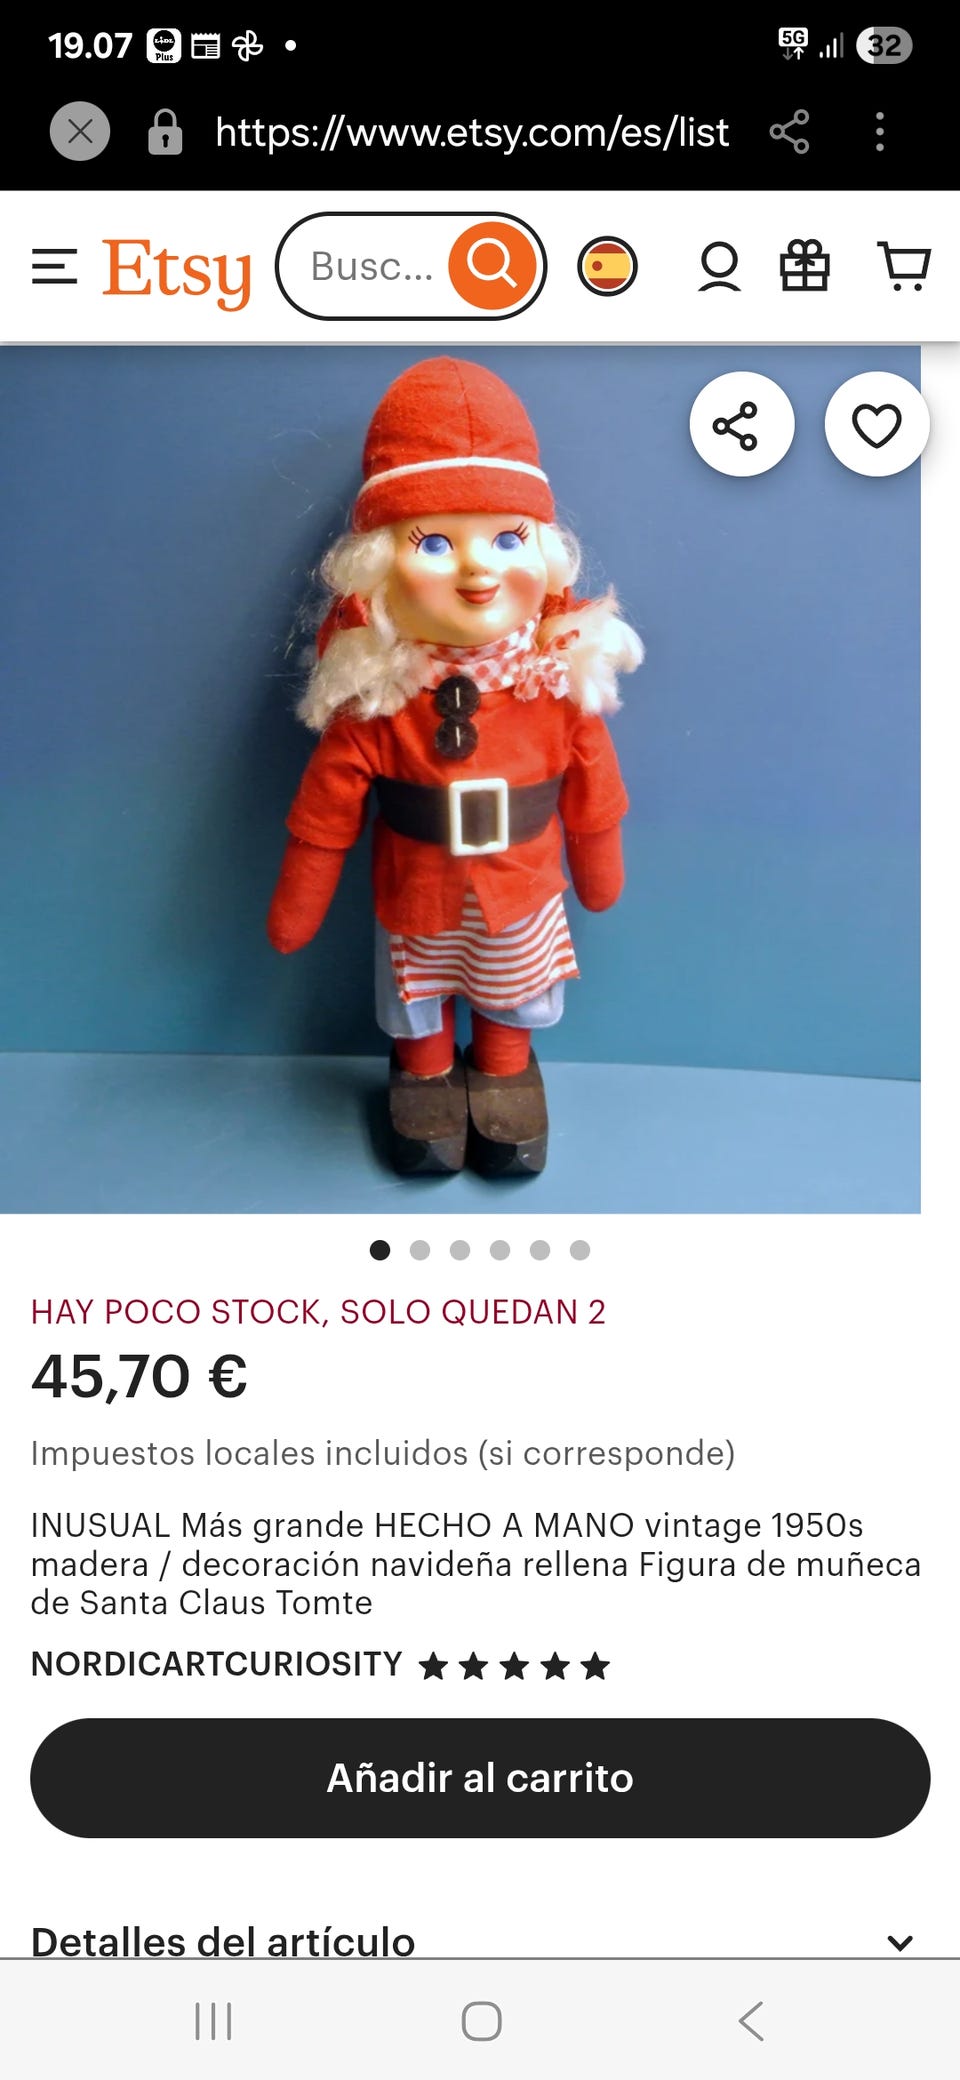Tap the orange search magnifier button
The height and width of the screenshot is (2080, 960).
[x=491, y=266]
